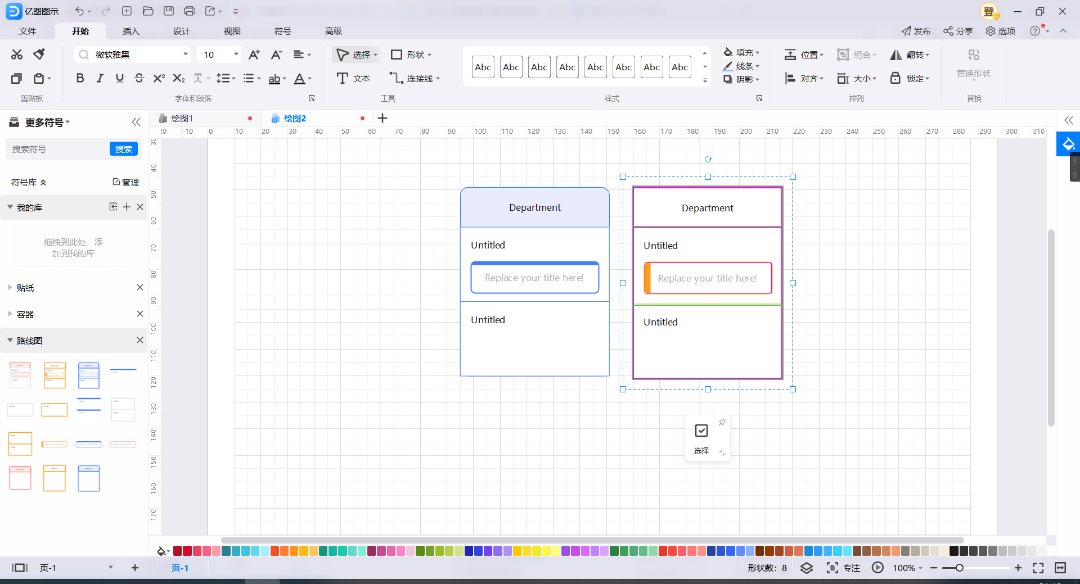Select the Text tool
Viewport: 1080px width, 584px height.
click(x=352, y=78)
